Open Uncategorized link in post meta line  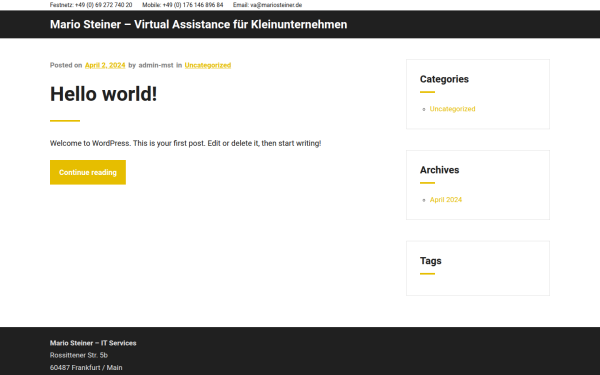click(x=208, y=65)
